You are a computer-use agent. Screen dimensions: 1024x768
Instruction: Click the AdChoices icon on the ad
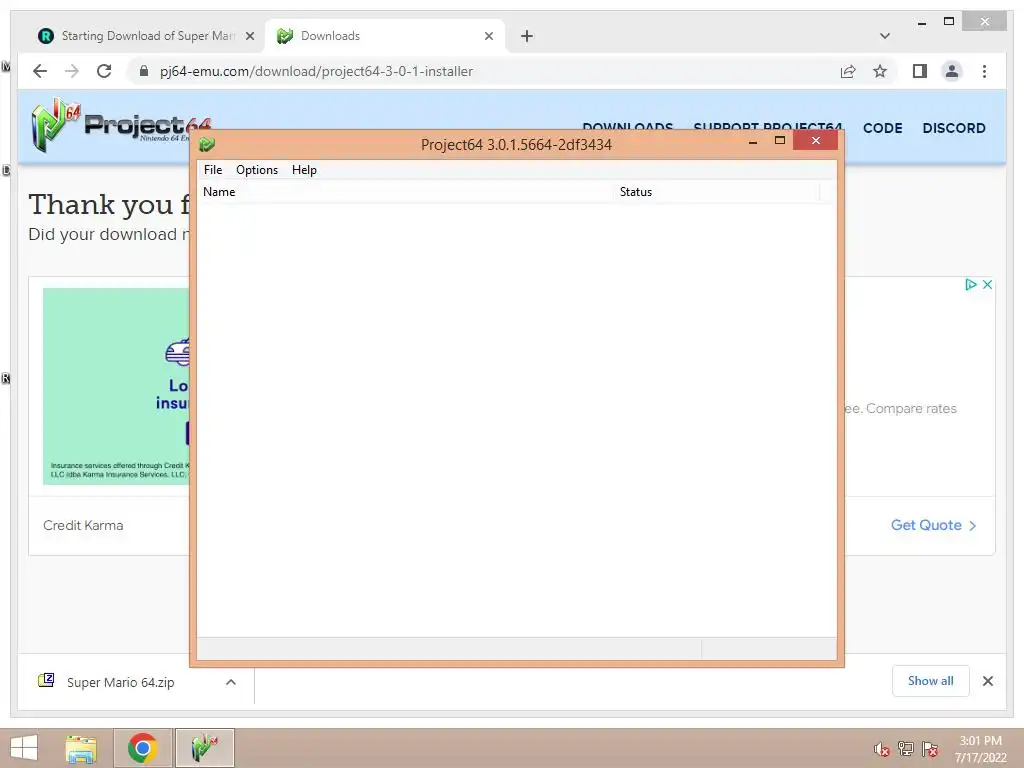tap(970, 284)
